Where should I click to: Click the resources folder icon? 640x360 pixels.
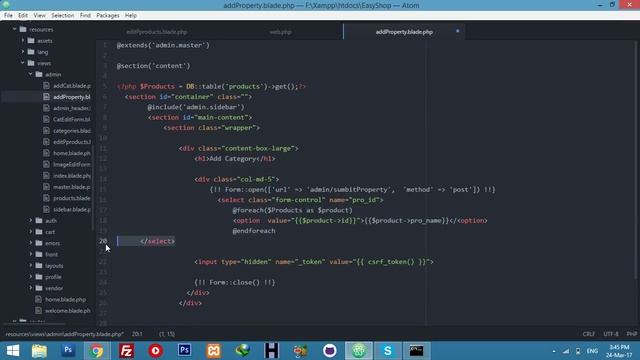[23, 29]
